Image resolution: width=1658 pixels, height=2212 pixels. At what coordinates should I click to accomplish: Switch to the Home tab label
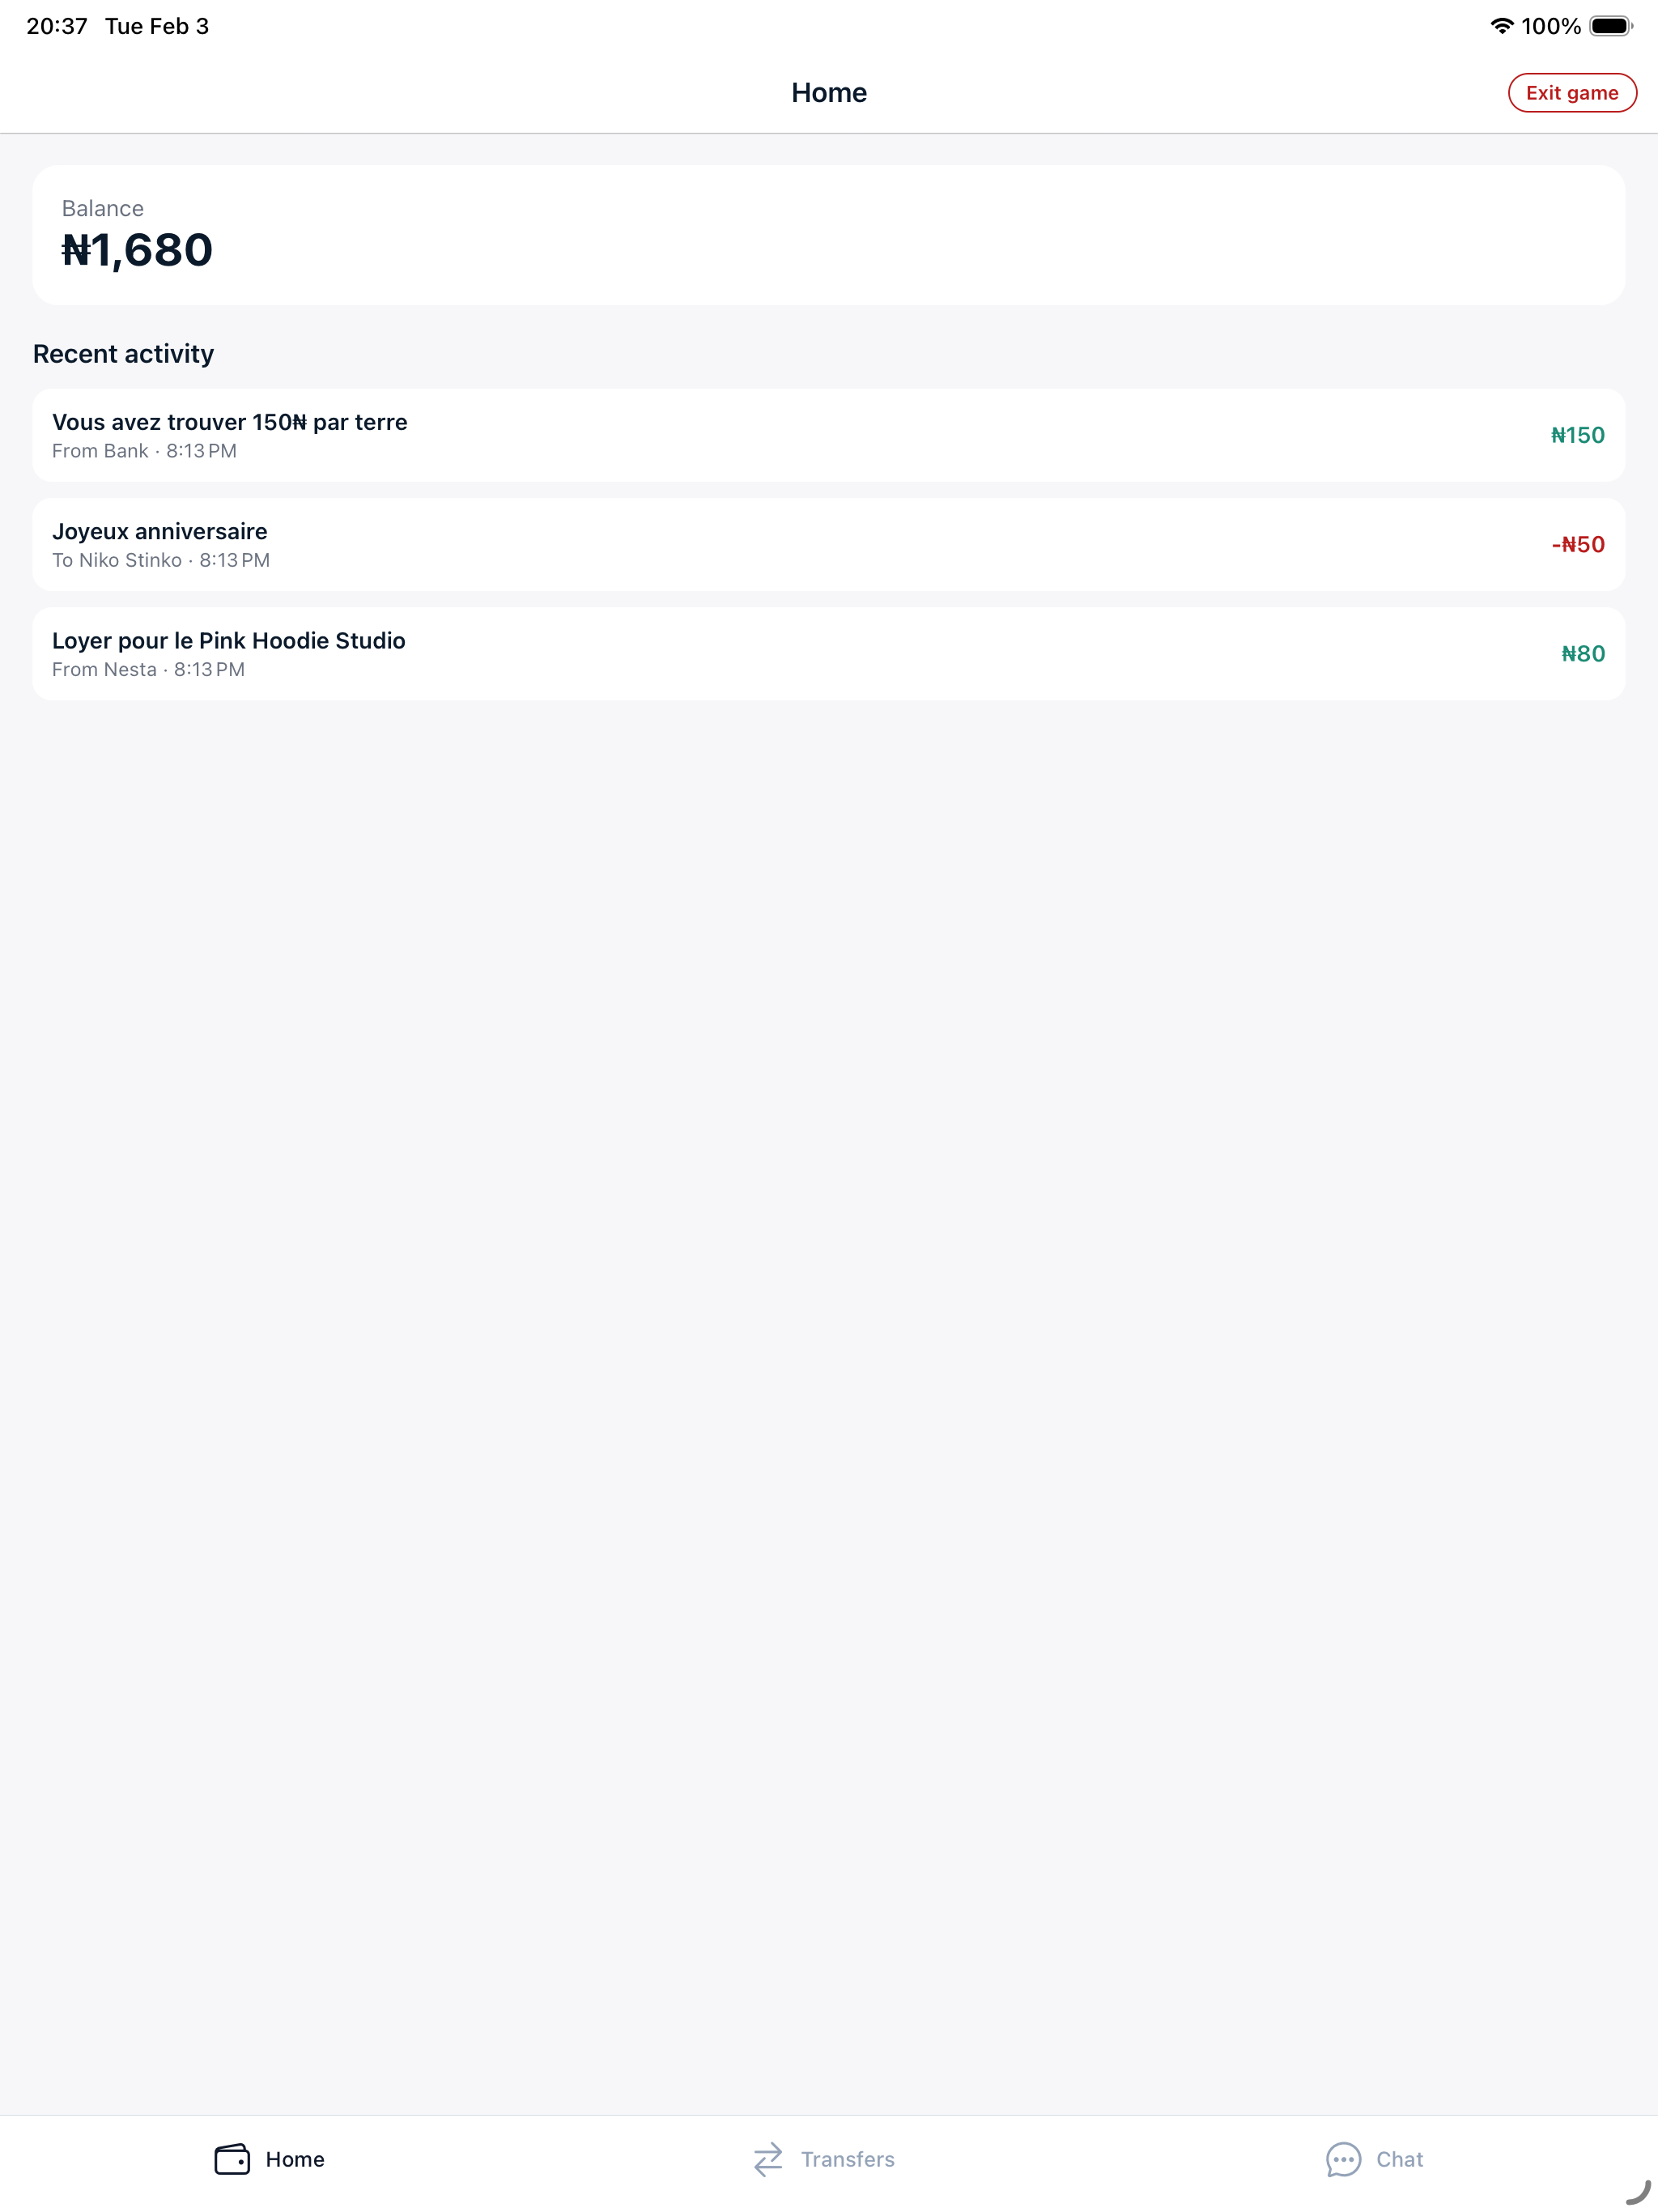point(295,2159)
